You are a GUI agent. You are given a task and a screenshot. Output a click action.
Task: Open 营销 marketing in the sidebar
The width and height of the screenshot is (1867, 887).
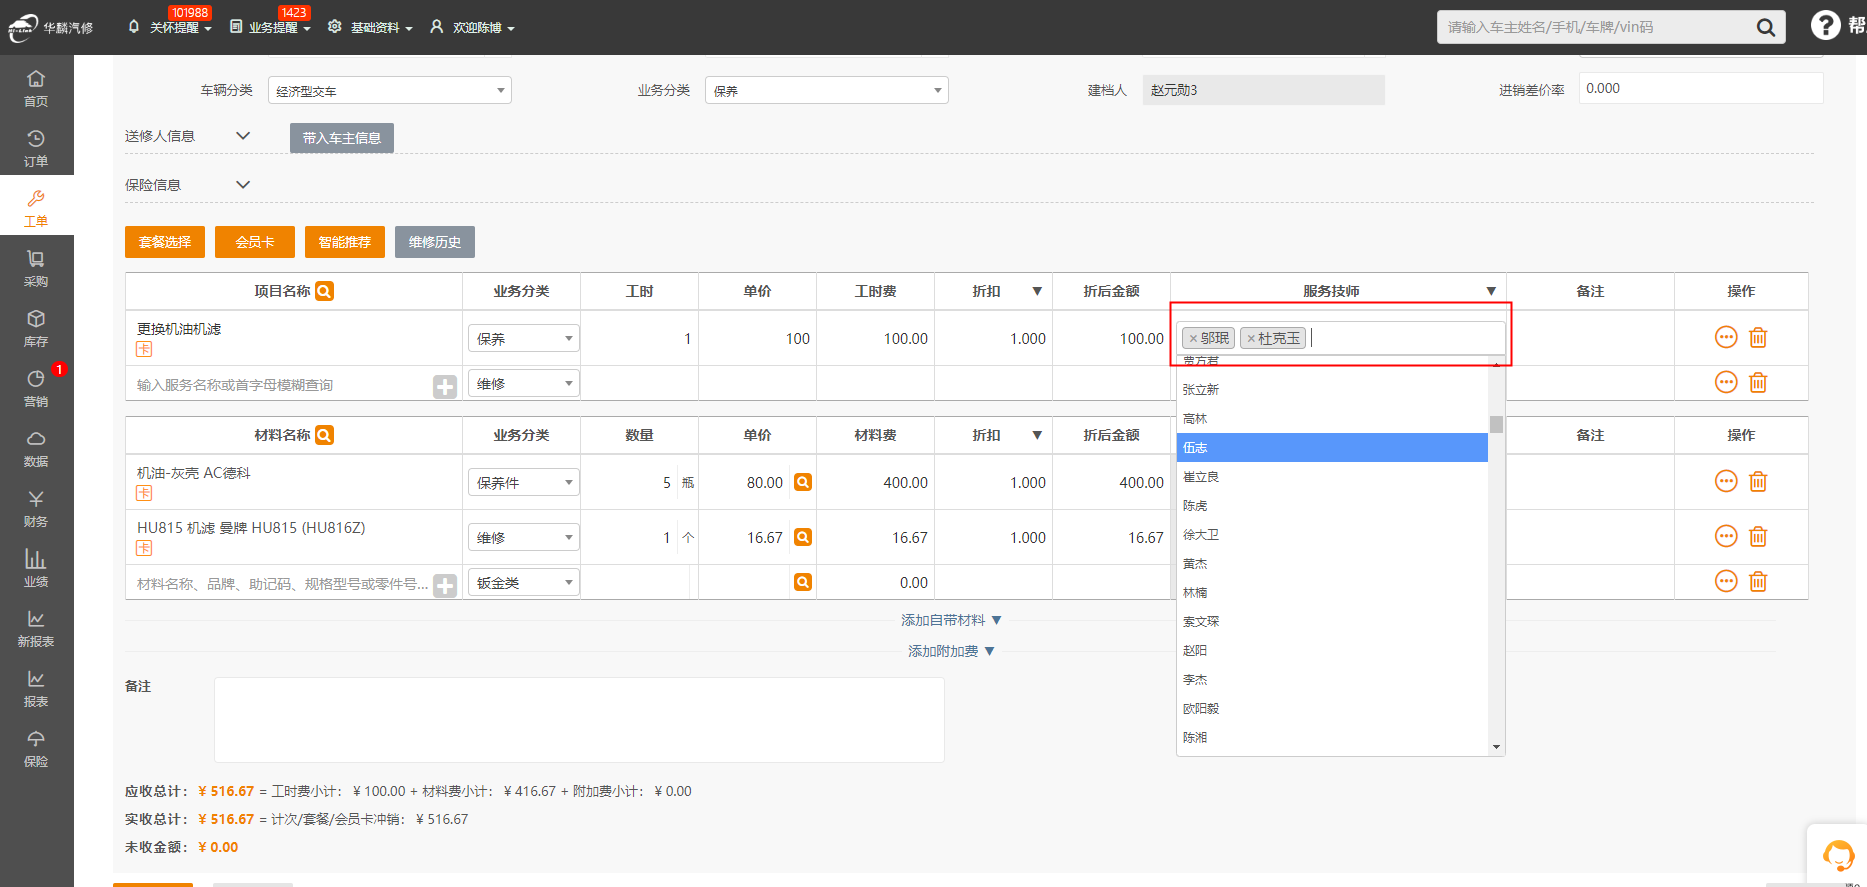(36, 388)
